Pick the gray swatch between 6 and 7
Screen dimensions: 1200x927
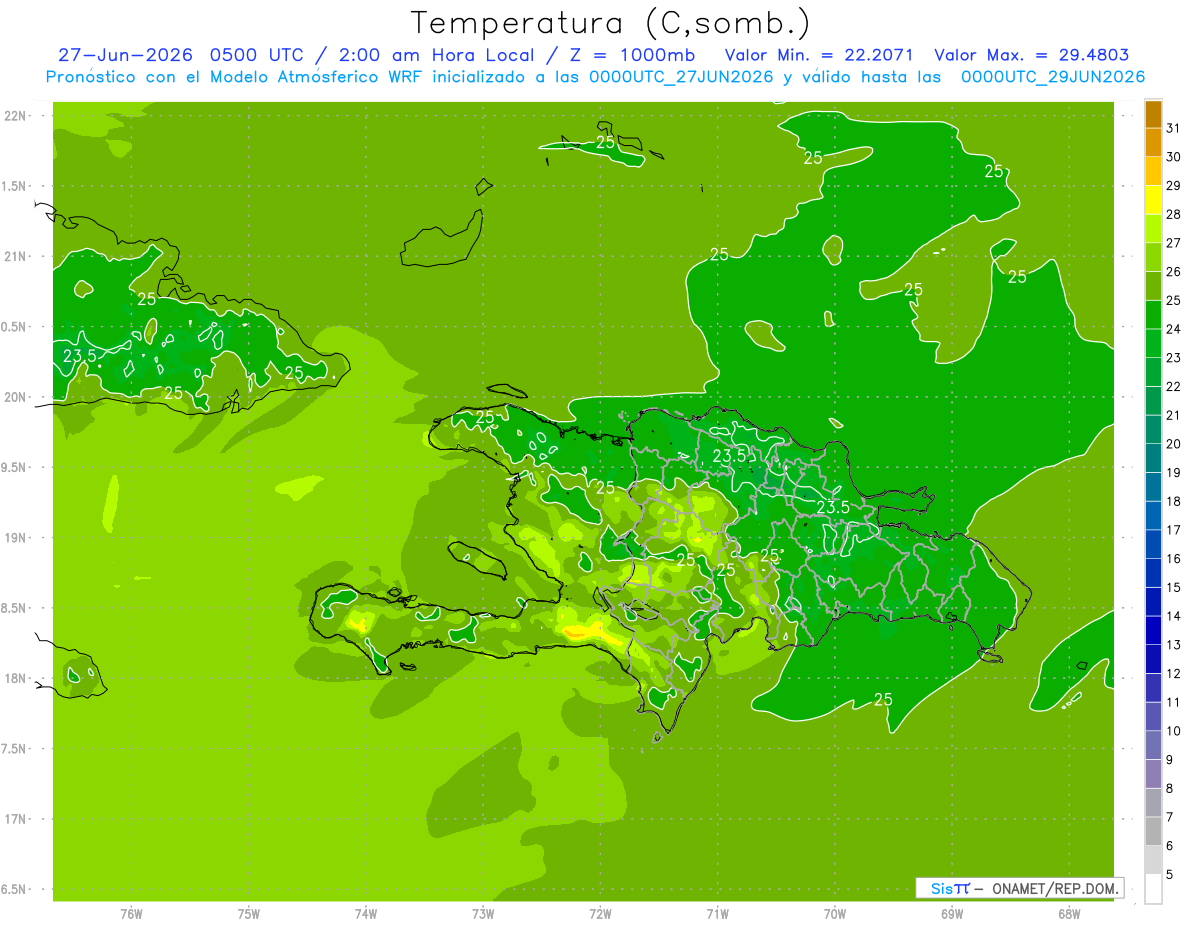coord(1153,832)
